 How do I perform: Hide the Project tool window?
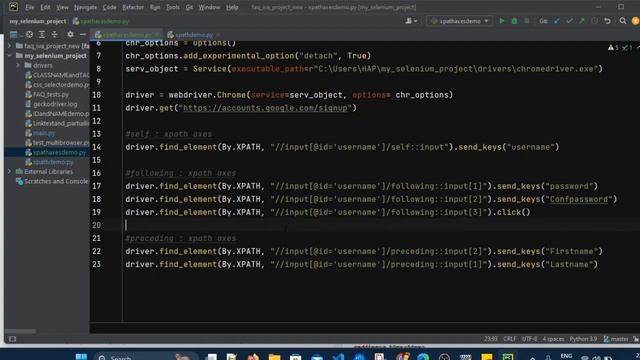(x=83, y=34)
